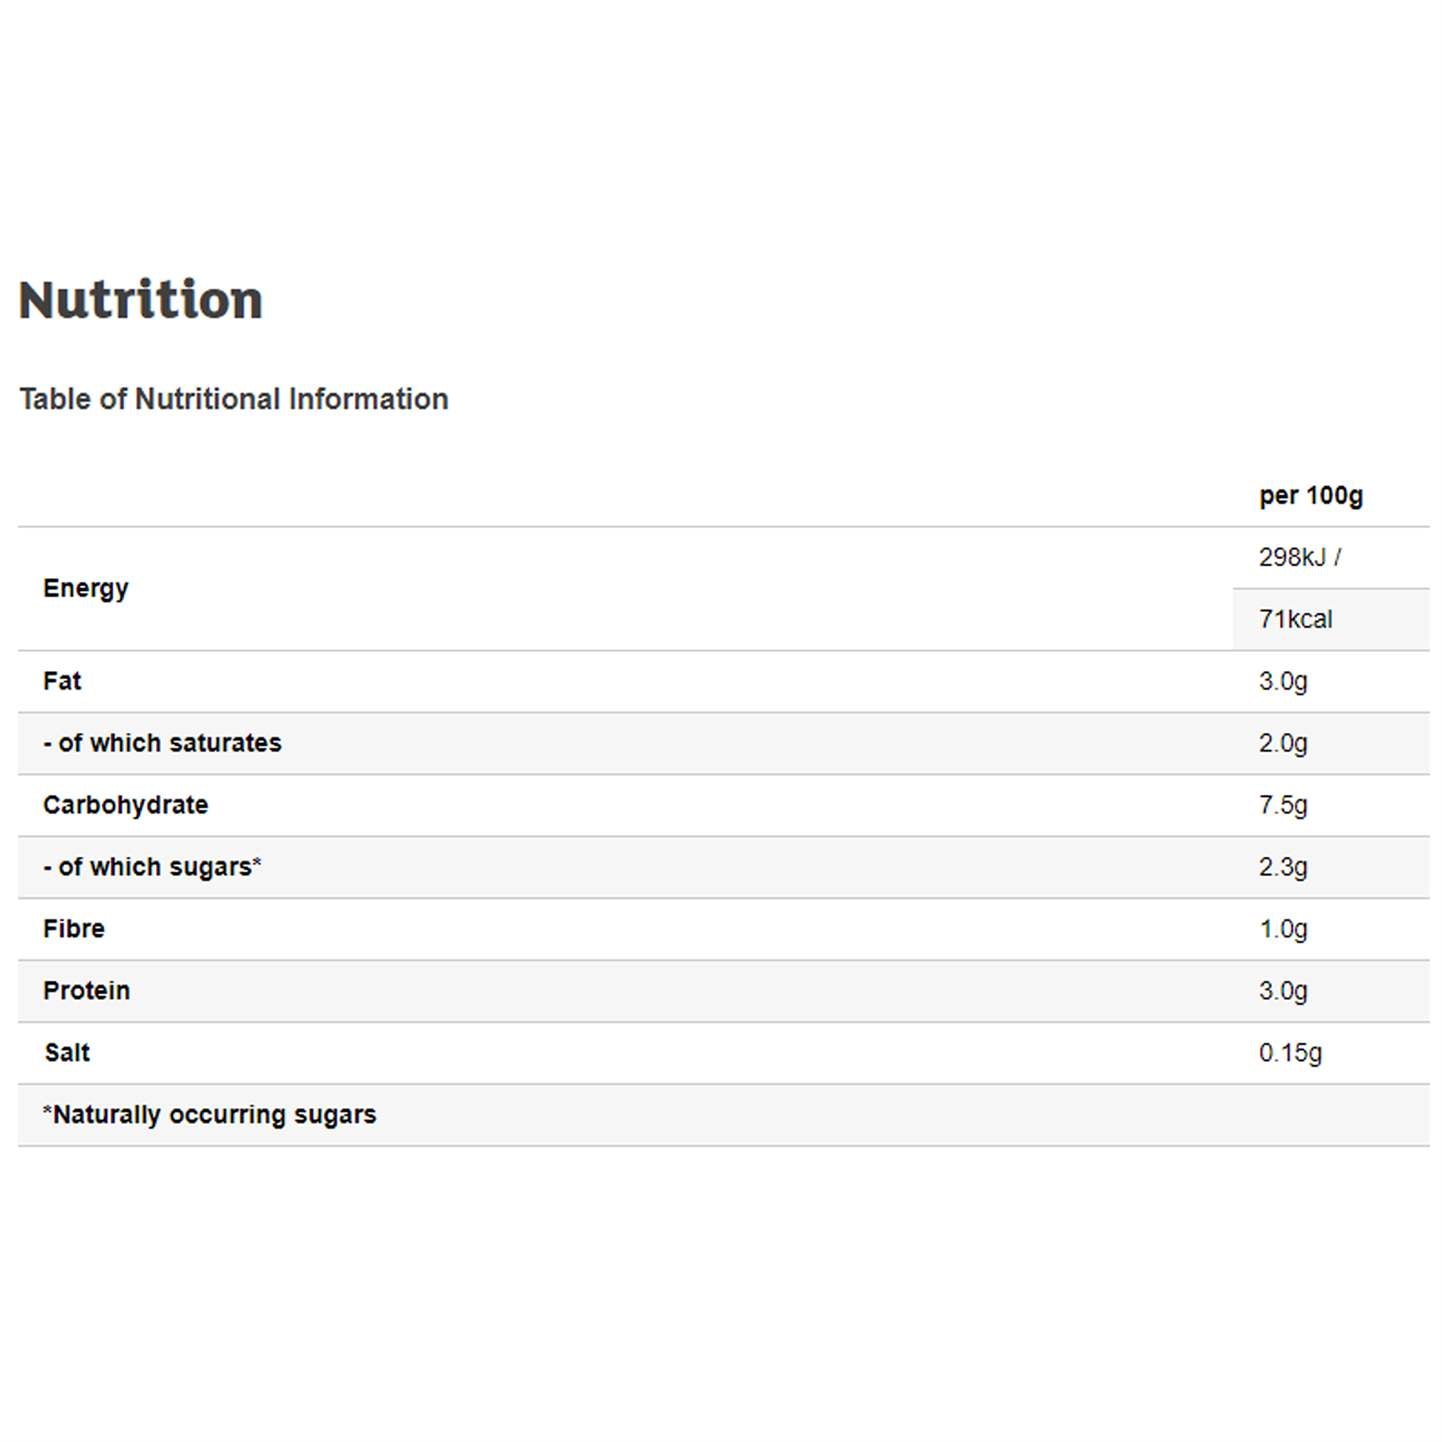Click the Energy row label
The width and height of the screenshot is (1442, 1442).
[x=86, y=588]
